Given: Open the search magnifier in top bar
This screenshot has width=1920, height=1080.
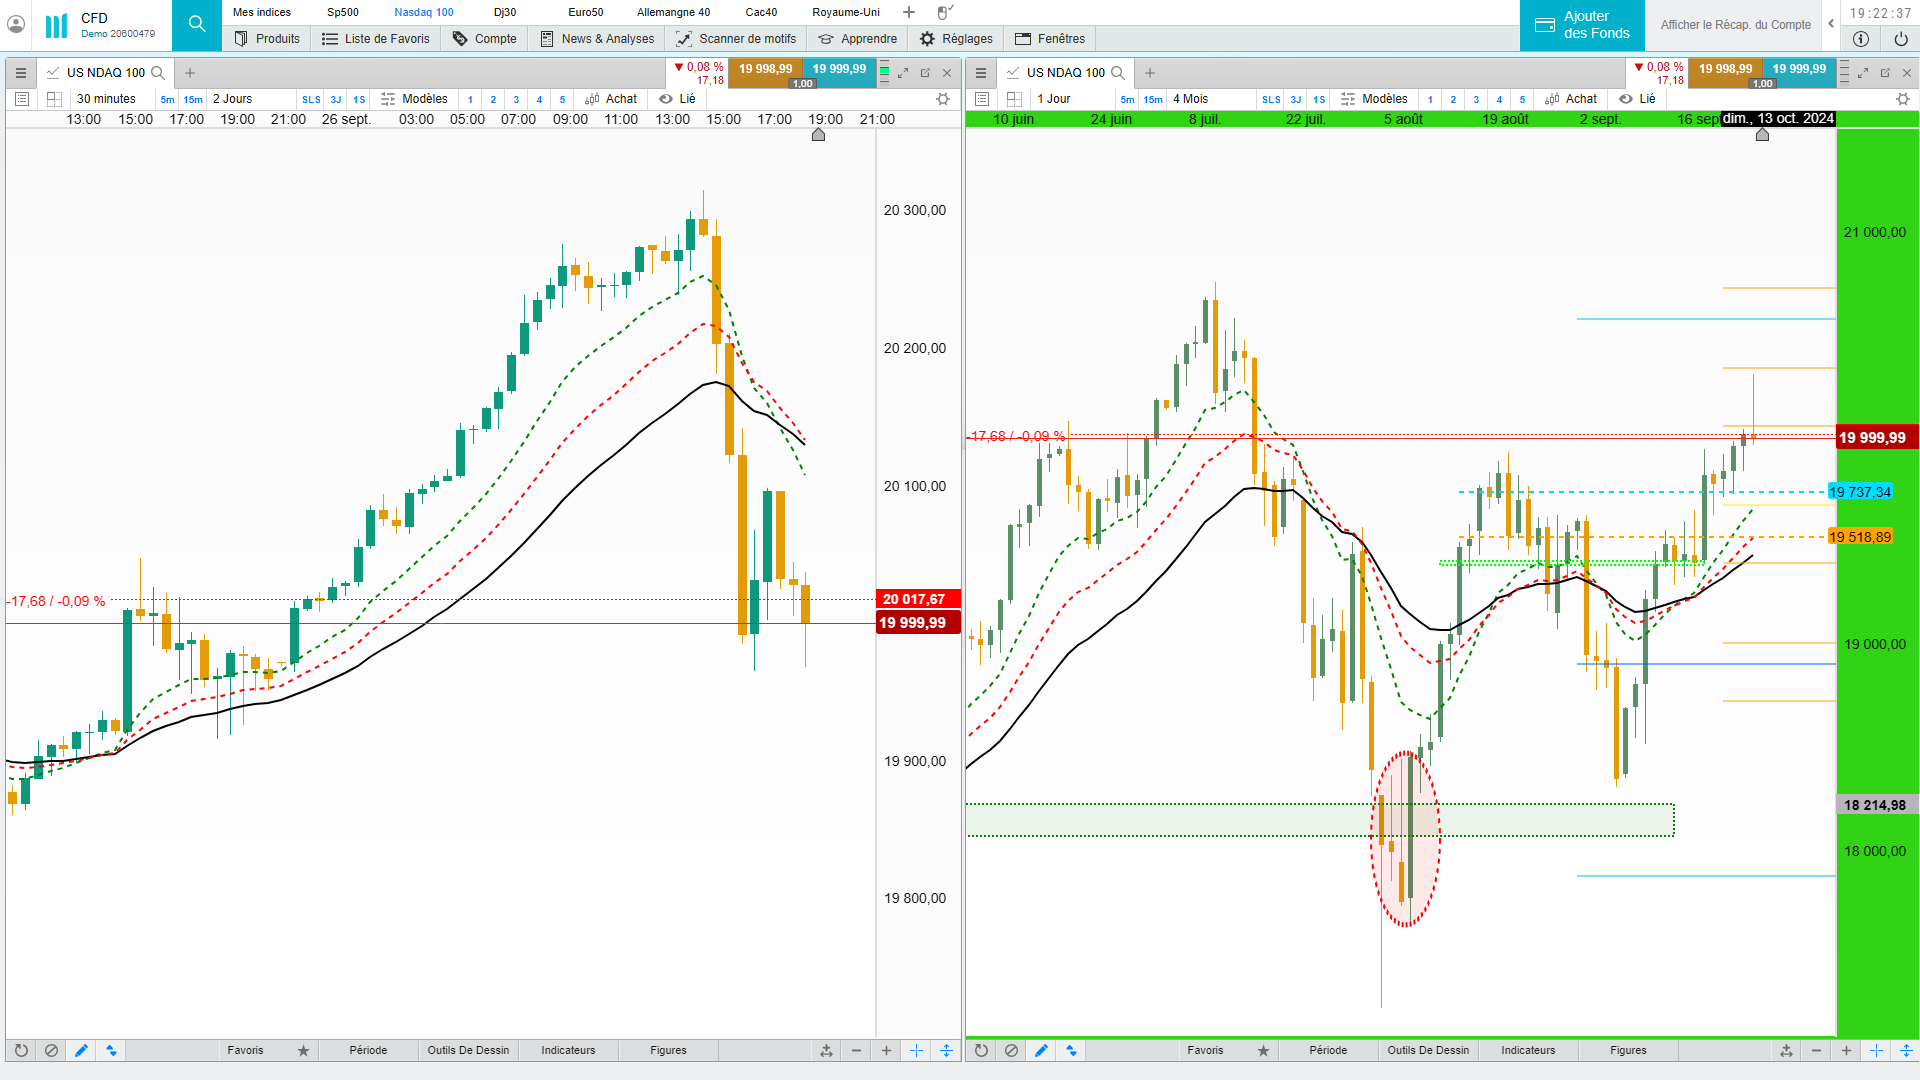Looking at the screenshot, I should 197,25.
